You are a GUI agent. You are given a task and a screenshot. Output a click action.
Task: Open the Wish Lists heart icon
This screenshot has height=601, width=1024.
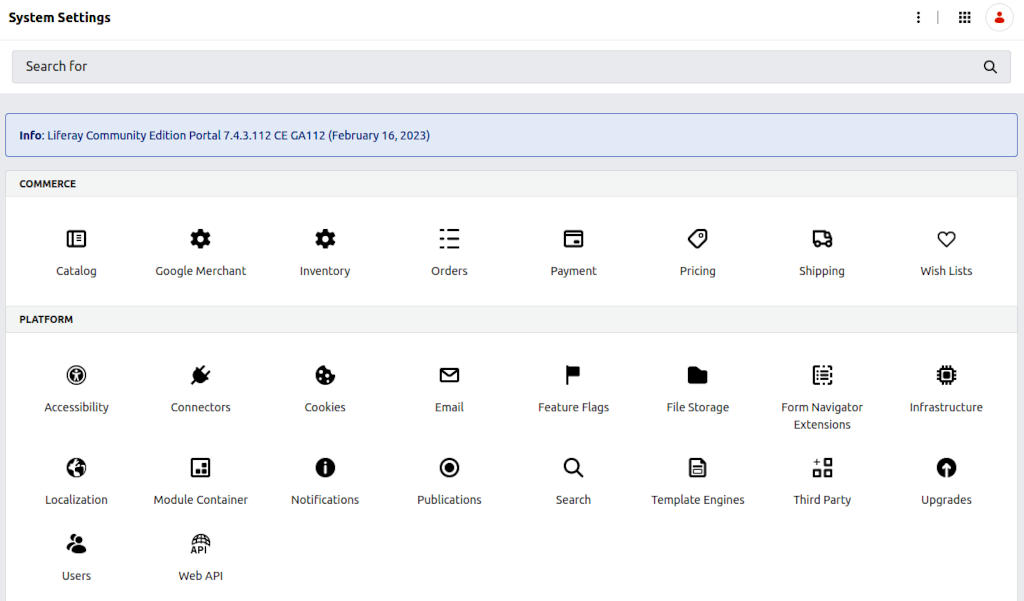click(946, 239)
